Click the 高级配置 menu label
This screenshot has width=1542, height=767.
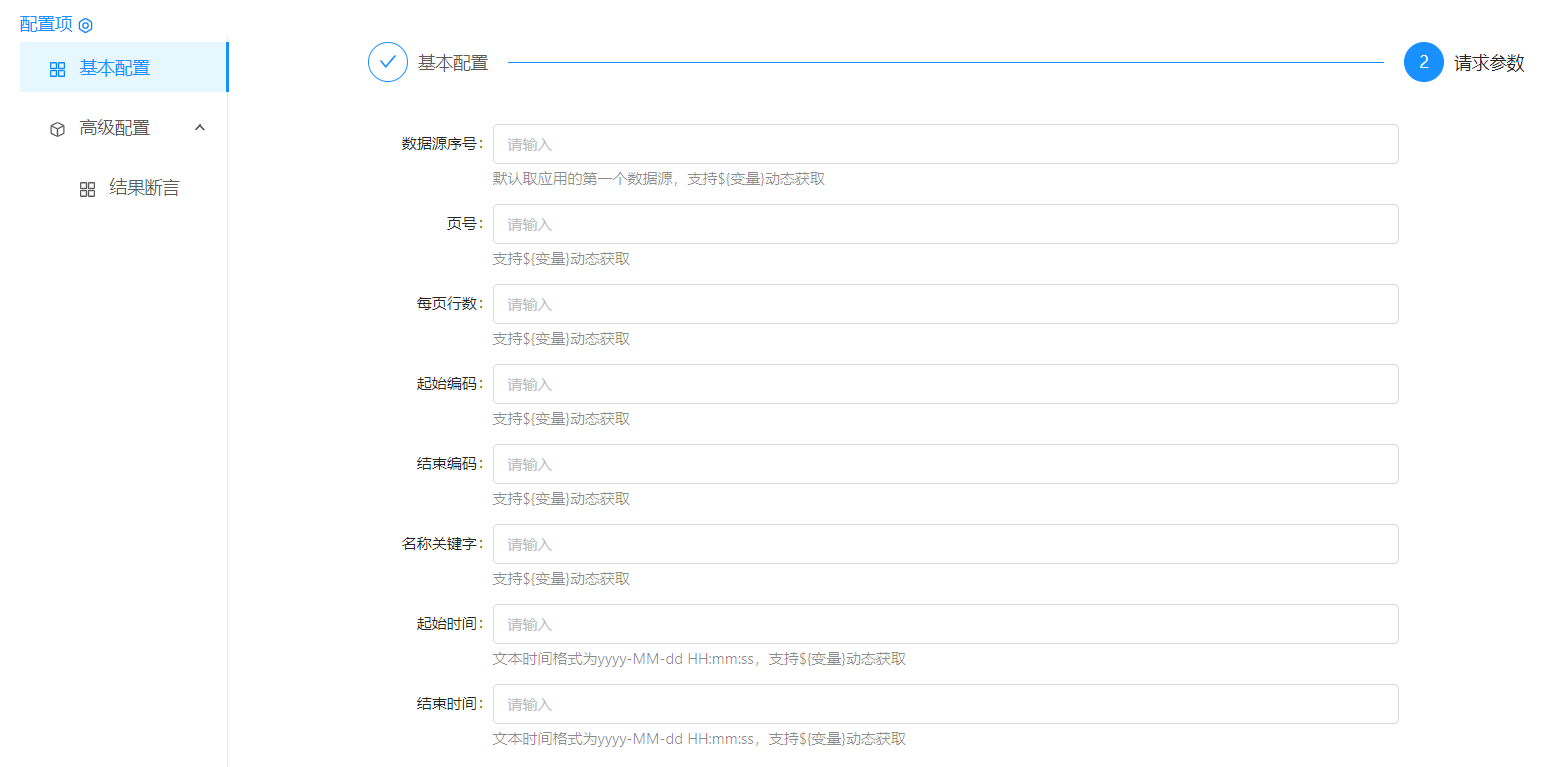tap(115, 128)
